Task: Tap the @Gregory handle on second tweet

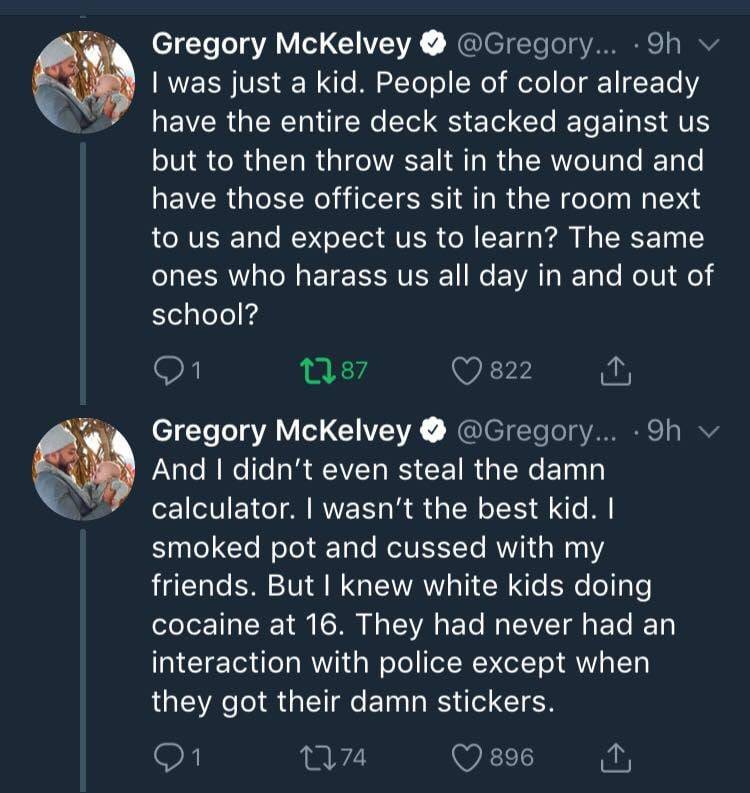Action: (x=538, y=430)
